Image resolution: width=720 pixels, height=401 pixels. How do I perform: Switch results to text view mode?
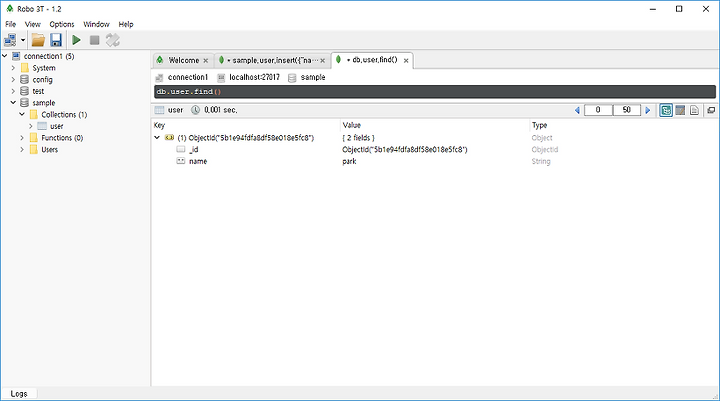point(694,110)
